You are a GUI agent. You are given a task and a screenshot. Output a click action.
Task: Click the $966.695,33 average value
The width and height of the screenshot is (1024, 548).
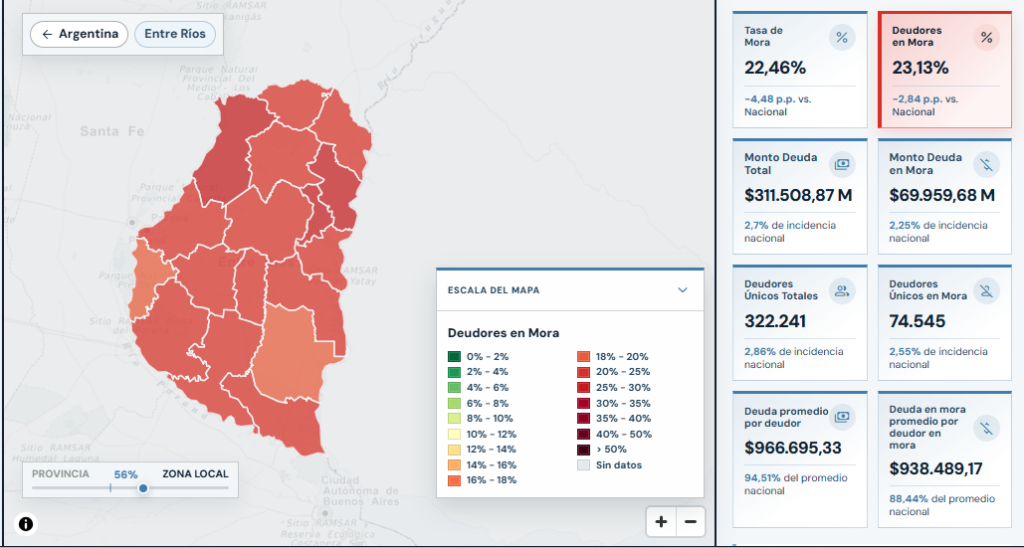(x=793, y=447)
